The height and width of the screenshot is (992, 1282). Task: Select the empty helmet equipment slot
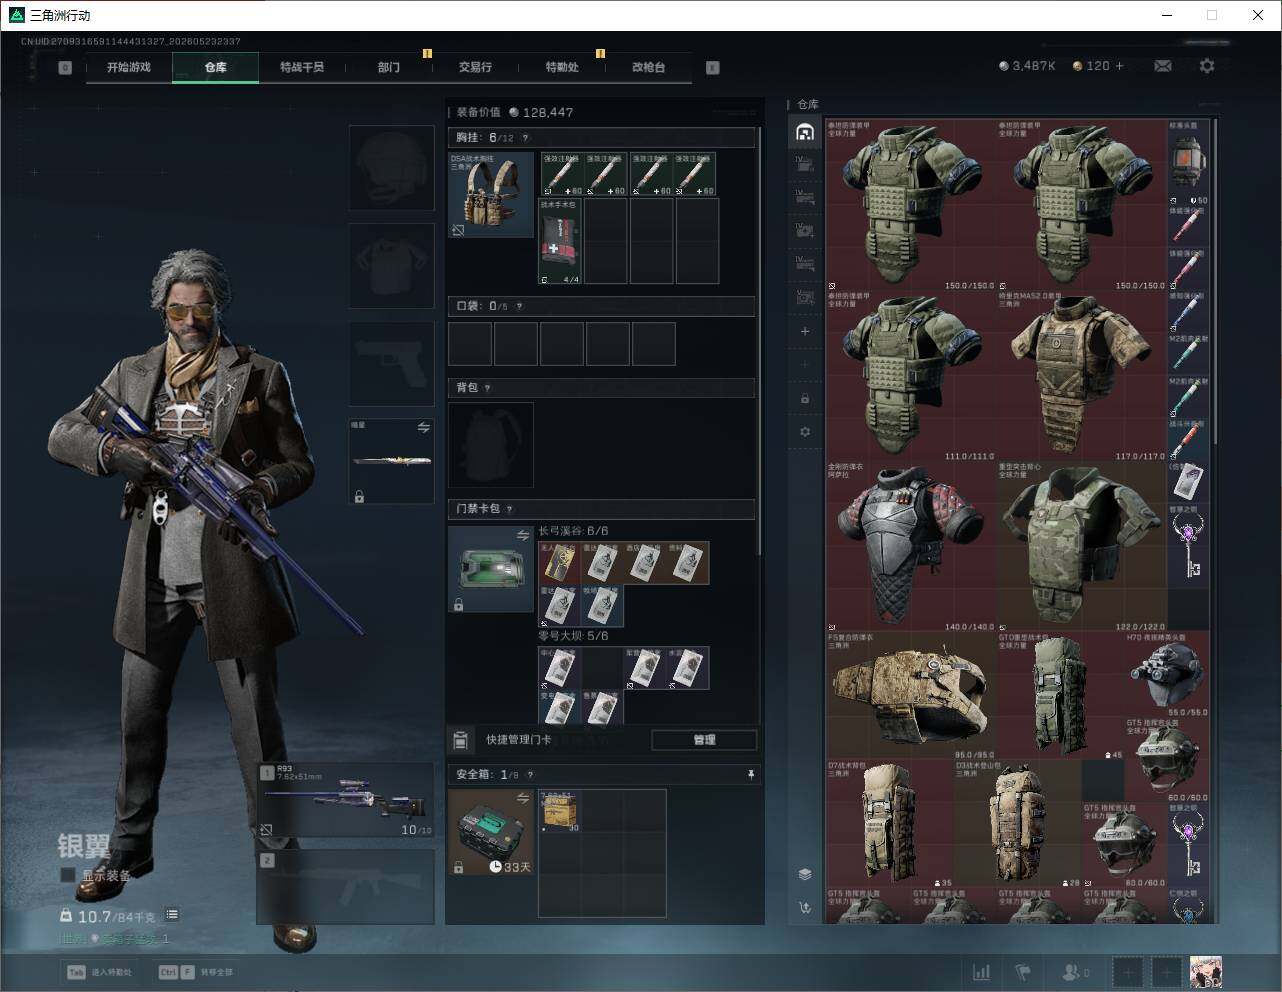tap(392, 167)
